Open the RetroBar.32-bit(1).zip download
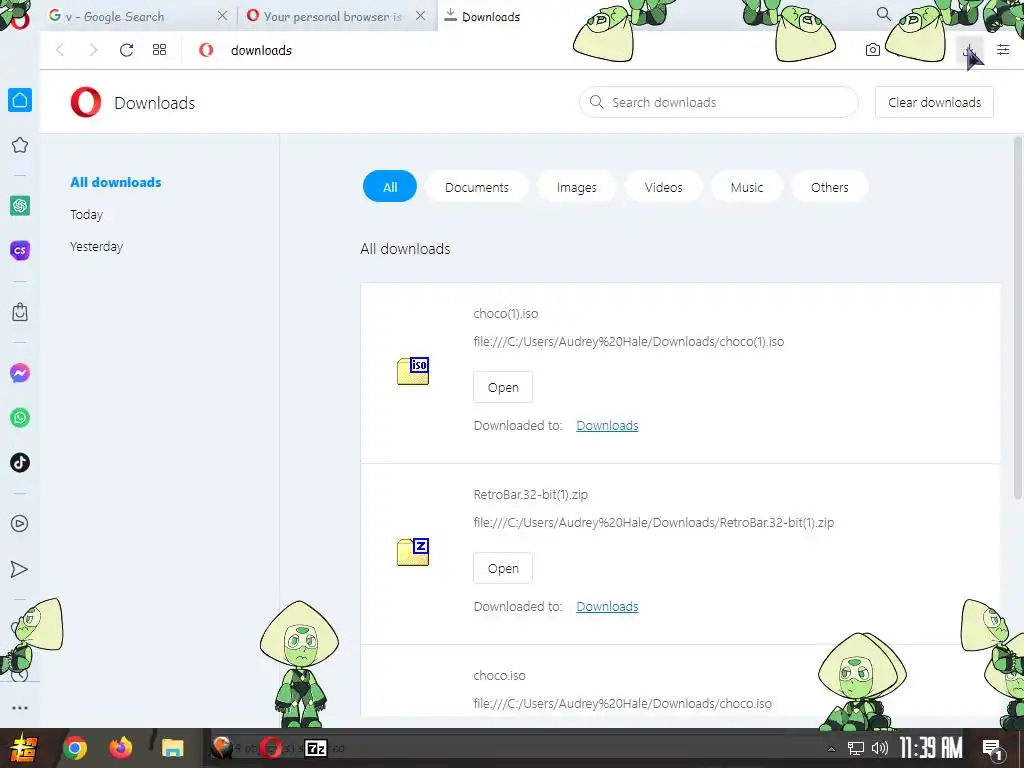Image resolution: width=1024 pixels, height=768 pixels. click(x=503, y=568)
